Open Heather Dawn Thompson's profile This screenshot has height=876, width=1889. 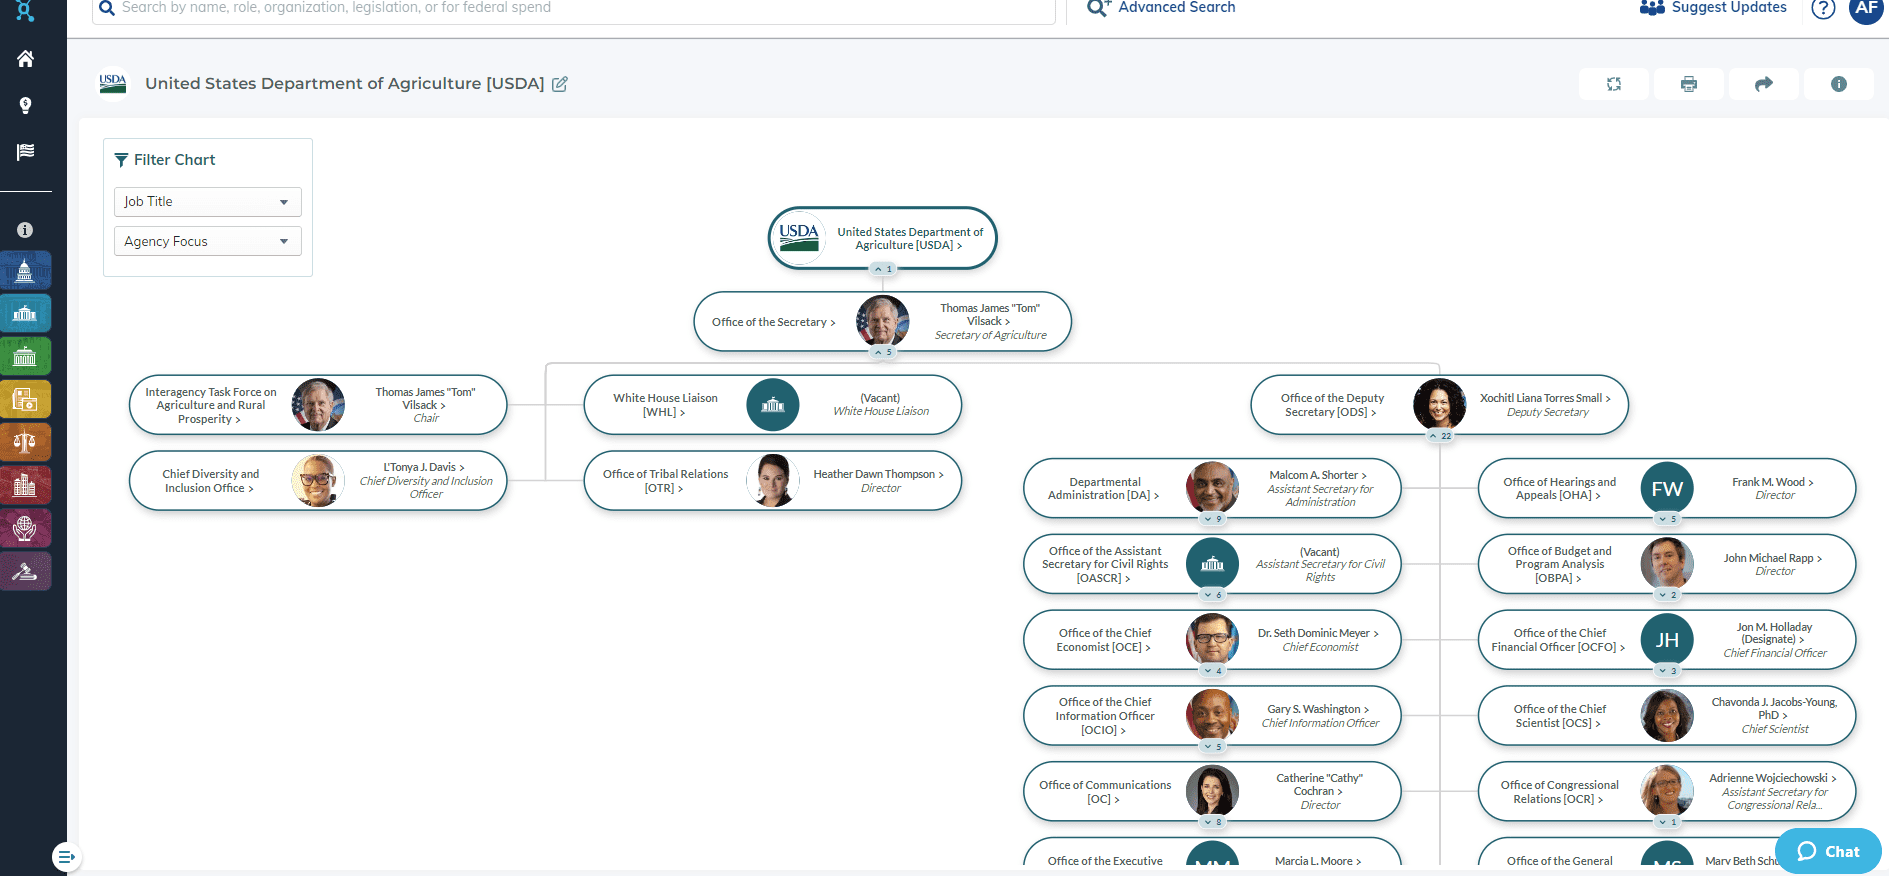point(878,474)
